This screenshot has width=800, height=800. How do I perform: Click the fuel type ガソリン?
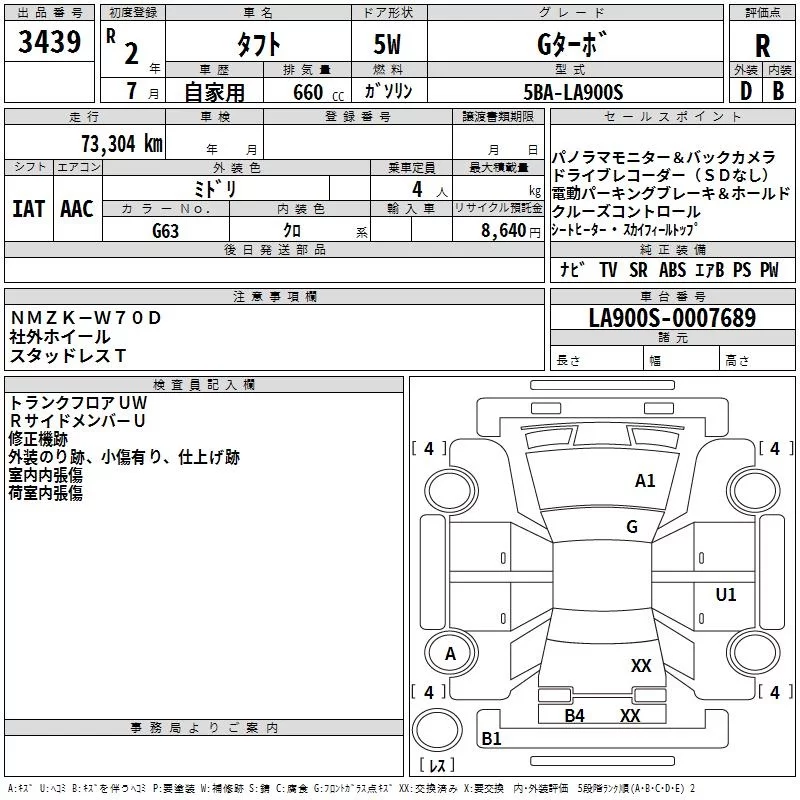tap(388, 91)
